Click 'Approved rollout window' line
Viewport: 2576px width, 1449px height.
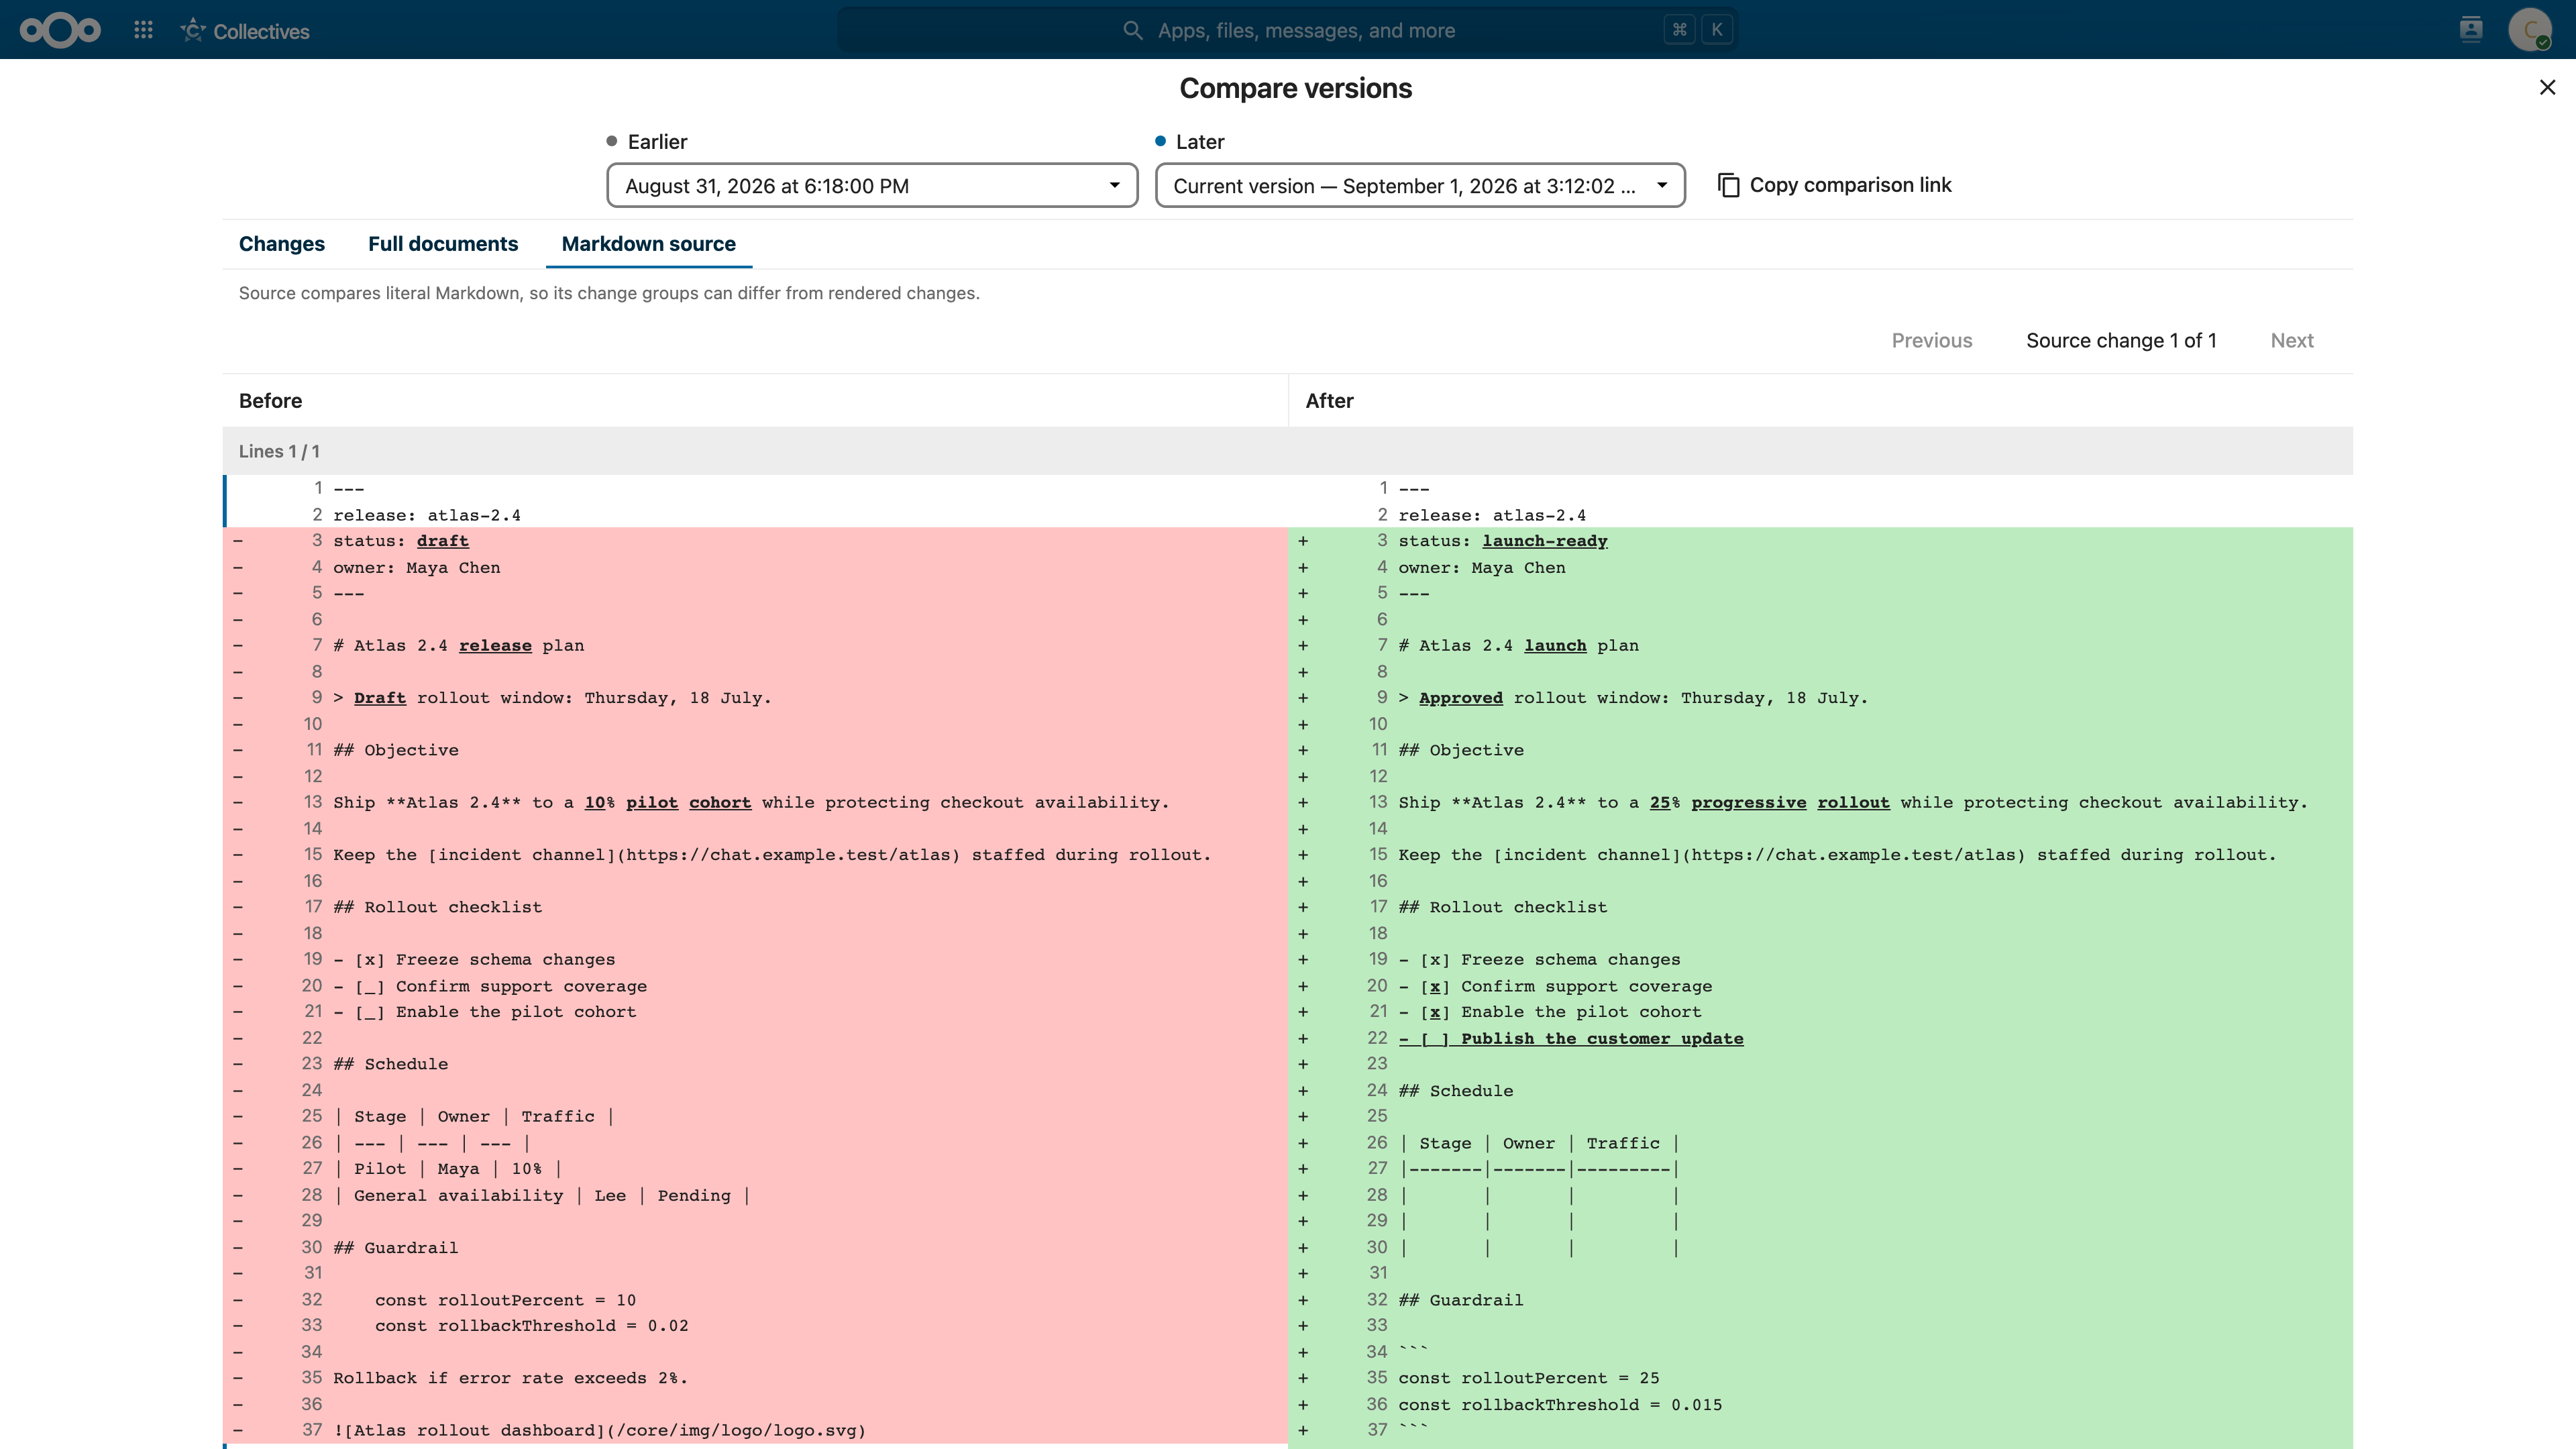[1633, 698]
